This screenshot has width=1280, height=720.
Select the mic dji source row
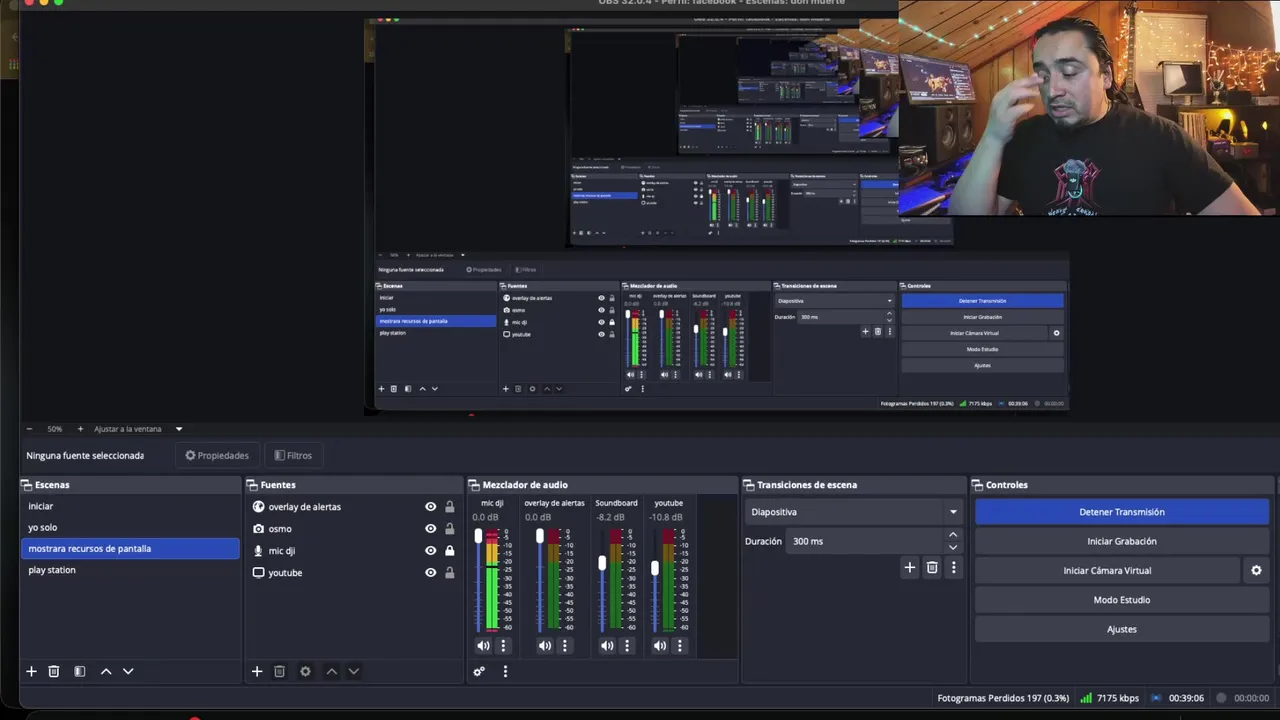pyautogui.click(x=353, y=551)
